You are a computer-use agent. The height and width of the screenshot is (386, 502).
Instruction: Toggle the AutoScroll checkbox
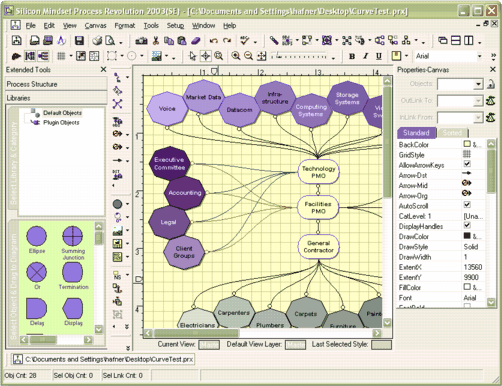coord(467,205)
